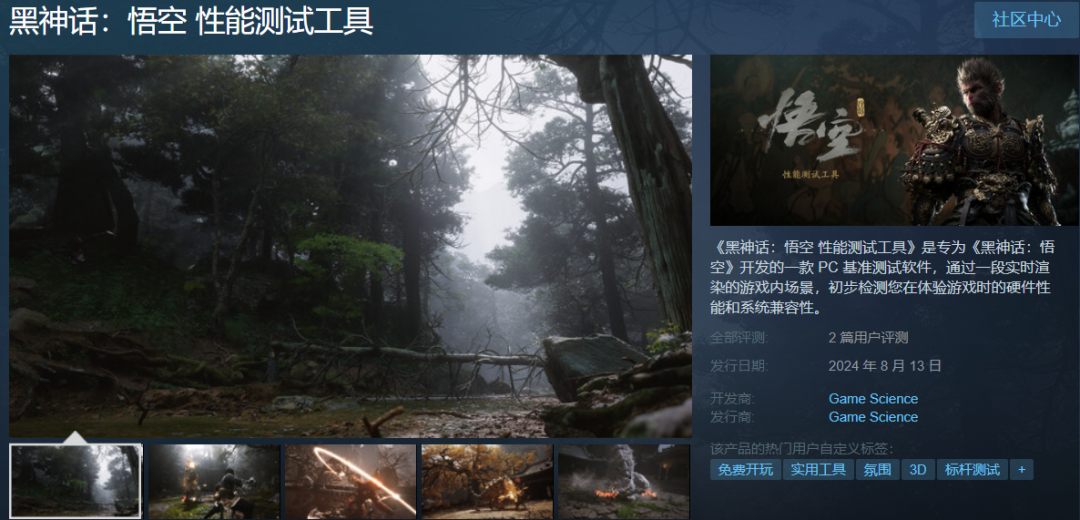Select the golden autumn tree thumbnail
The image size is (1080, 520).
487,481
